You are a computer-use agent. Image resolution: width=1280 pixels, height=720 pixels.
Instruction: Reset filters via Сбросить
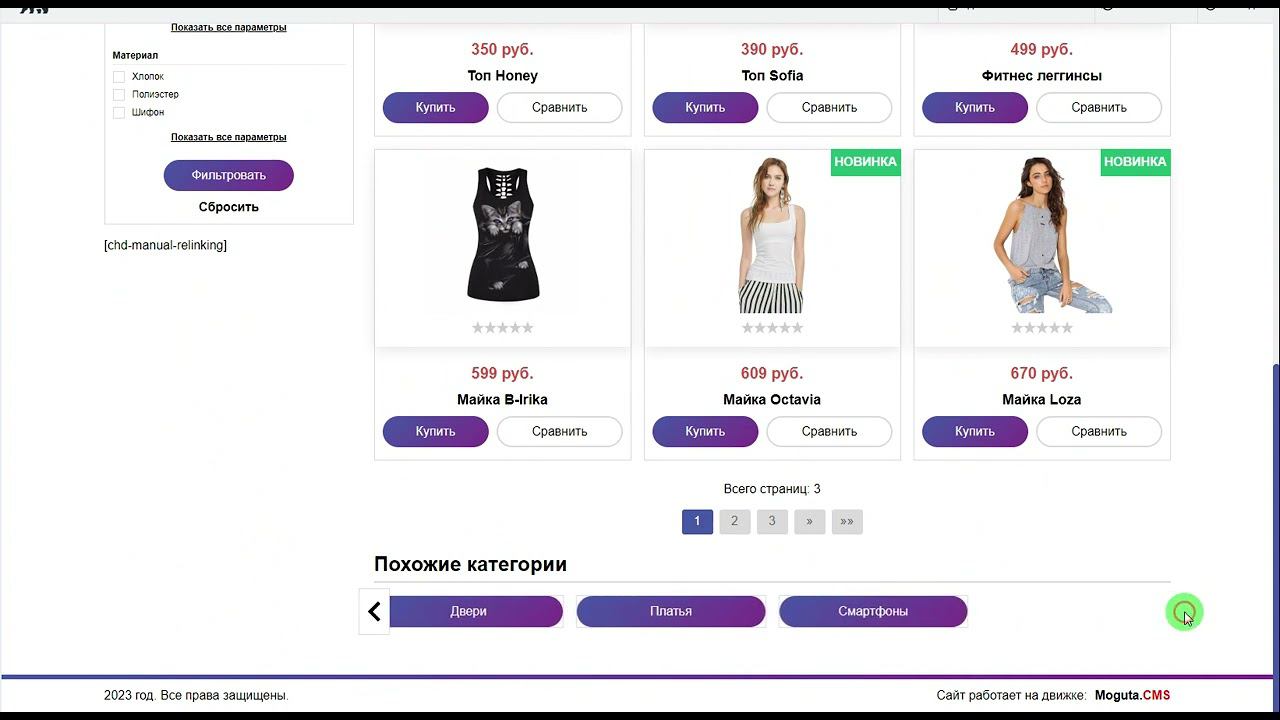click(229, 207)
